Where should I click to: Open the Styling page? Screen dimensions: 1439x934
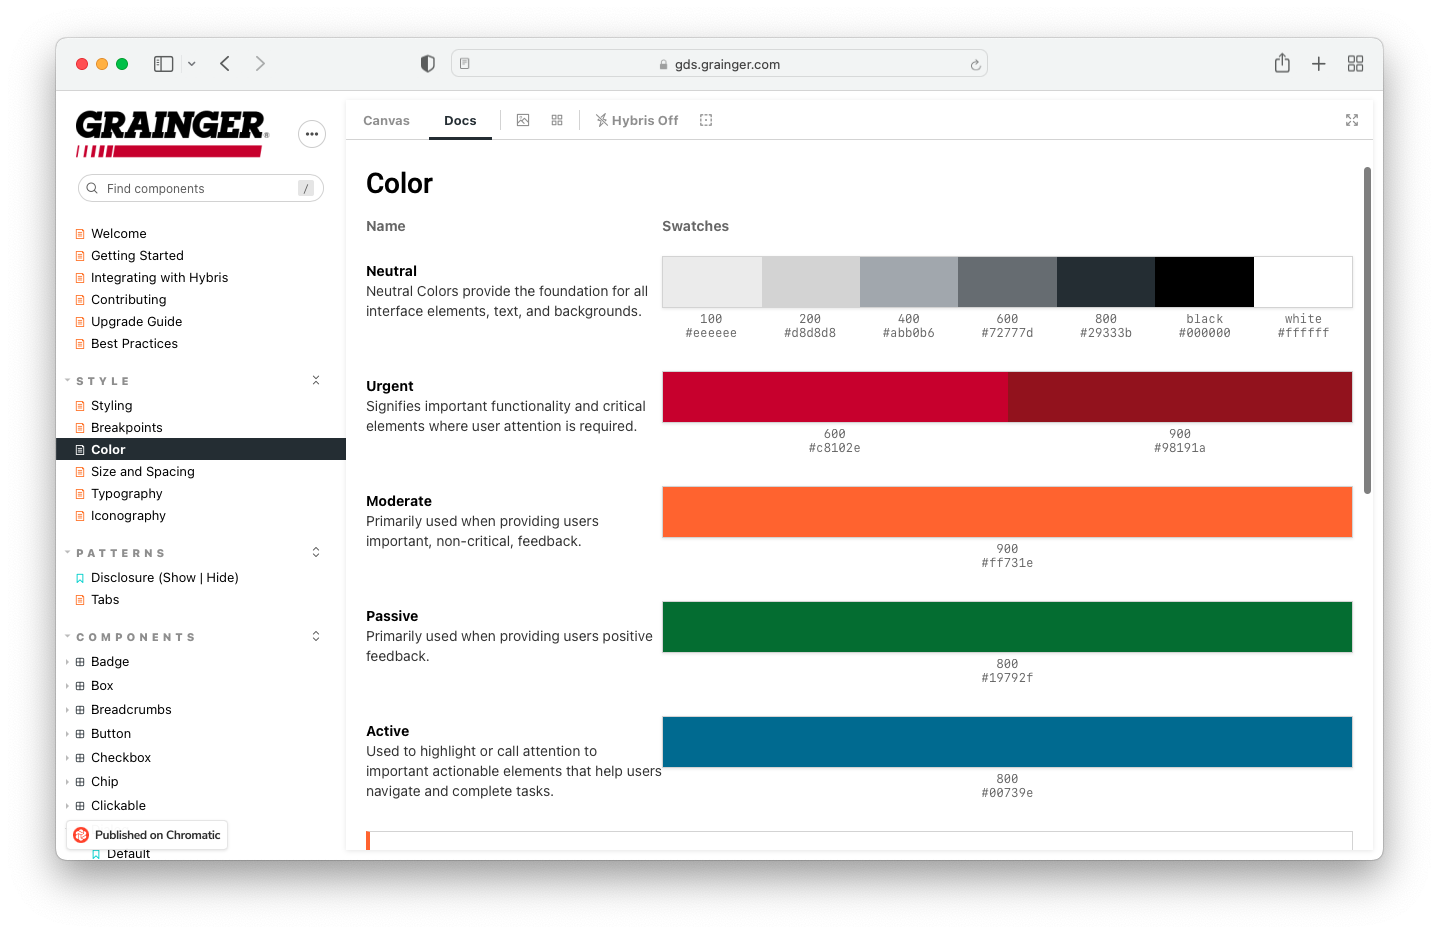[111, 406]
